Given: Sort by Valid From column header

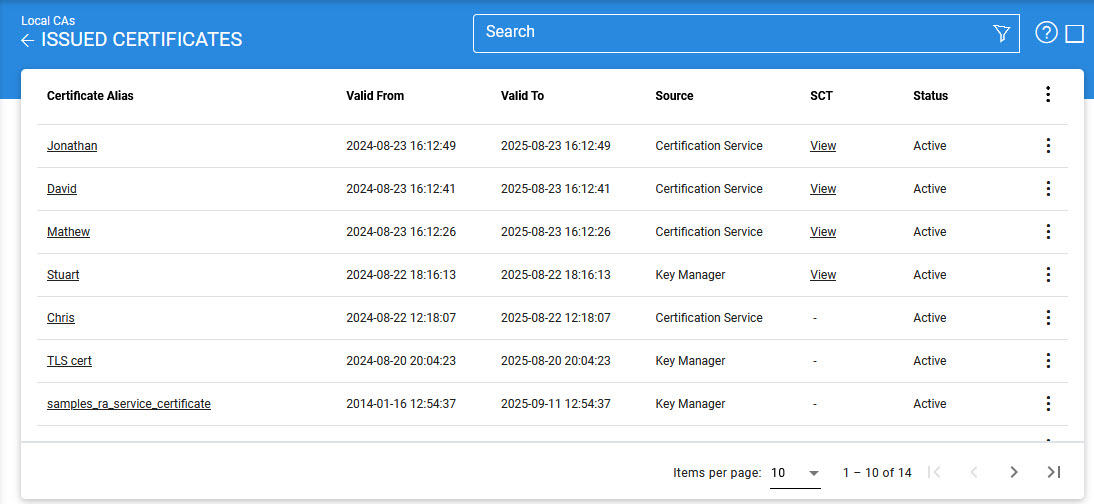Looking at the screenshot, I should click(375, 96).
